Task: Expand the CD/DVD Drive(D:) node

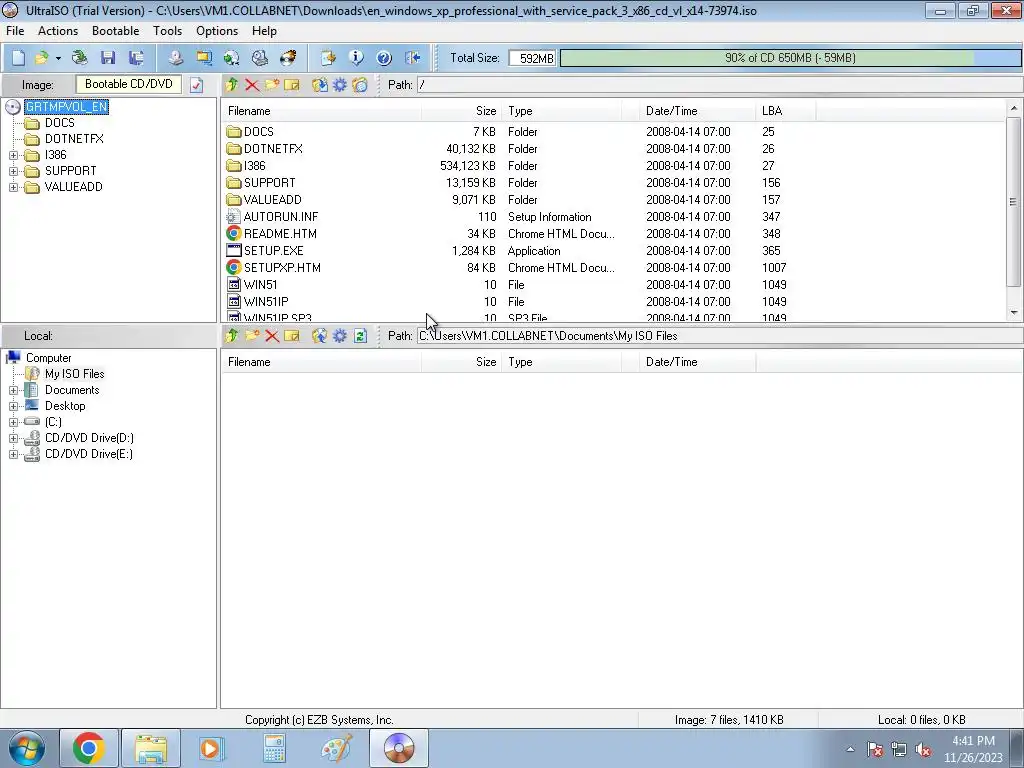Action: (13, 438)
